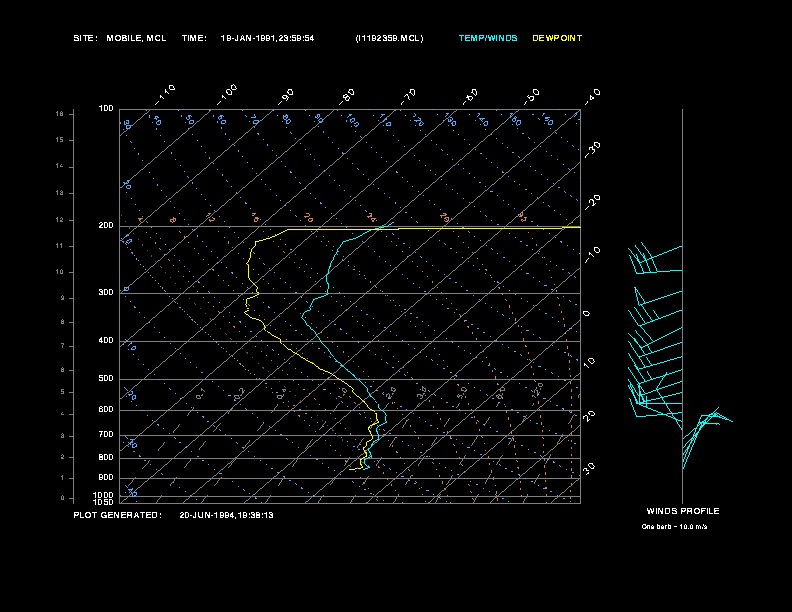Click the 400 pressure level label

[106, 341]
